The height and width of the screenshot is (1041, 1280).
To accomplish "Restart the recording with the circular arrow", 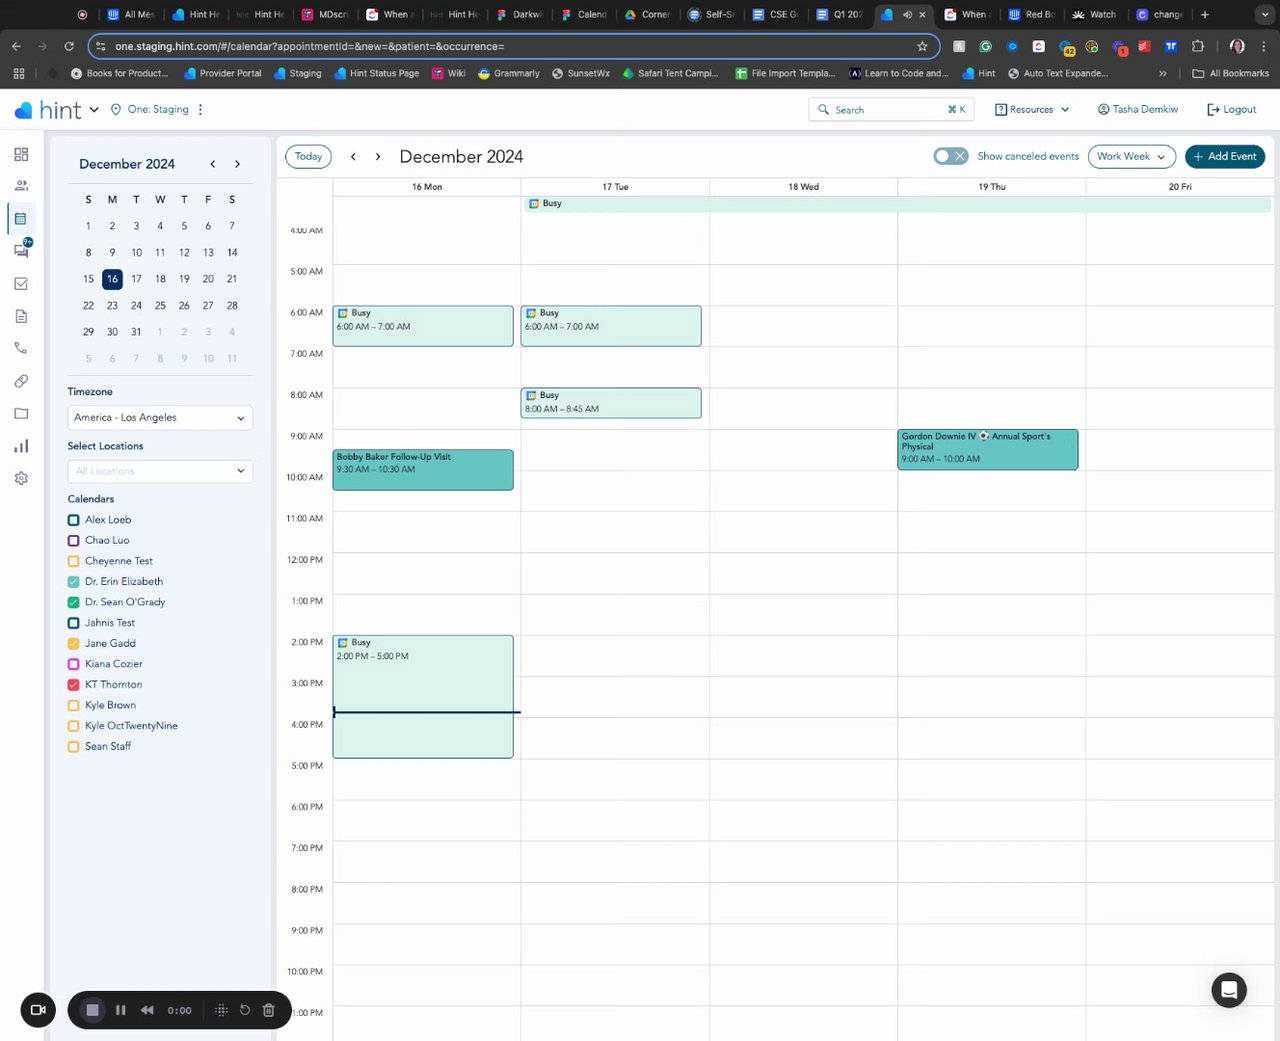I will point(244,1010).
